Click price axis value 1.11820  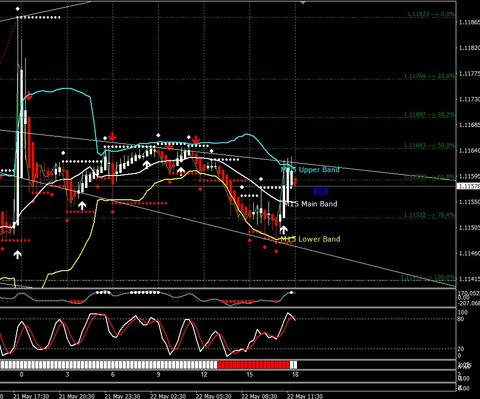click(469, 48)
